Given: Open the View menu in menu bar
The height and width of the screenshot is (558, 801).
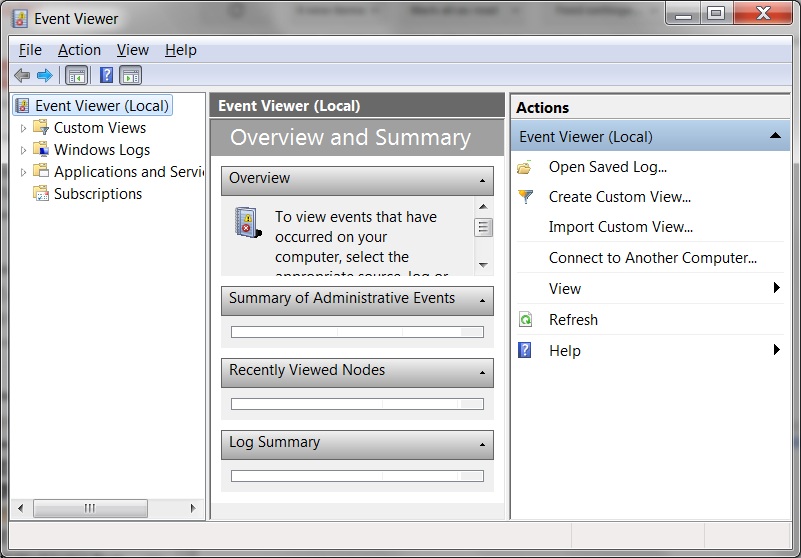Looking at the screenshot, I should pyautogui.click(x=133, y=50).
